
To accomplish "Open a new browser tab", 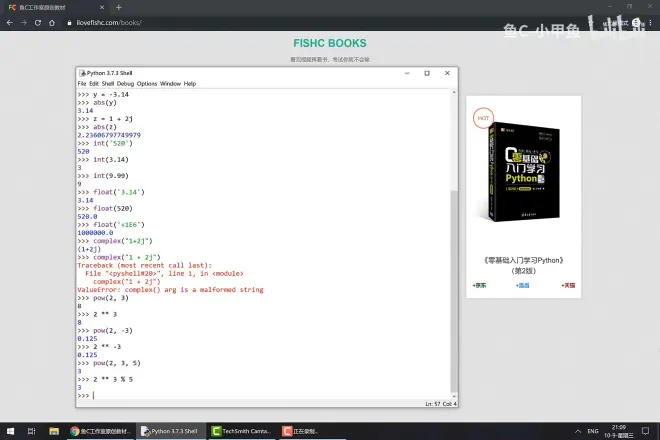I will pos(118,7).
